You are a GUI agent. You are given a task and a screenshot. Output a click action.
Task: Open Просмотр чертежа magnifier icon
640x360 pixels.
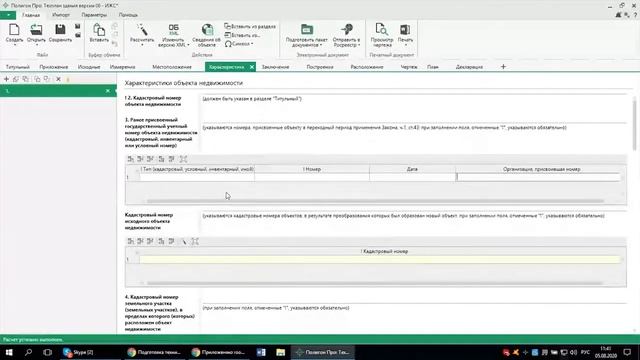pos(381,30)
